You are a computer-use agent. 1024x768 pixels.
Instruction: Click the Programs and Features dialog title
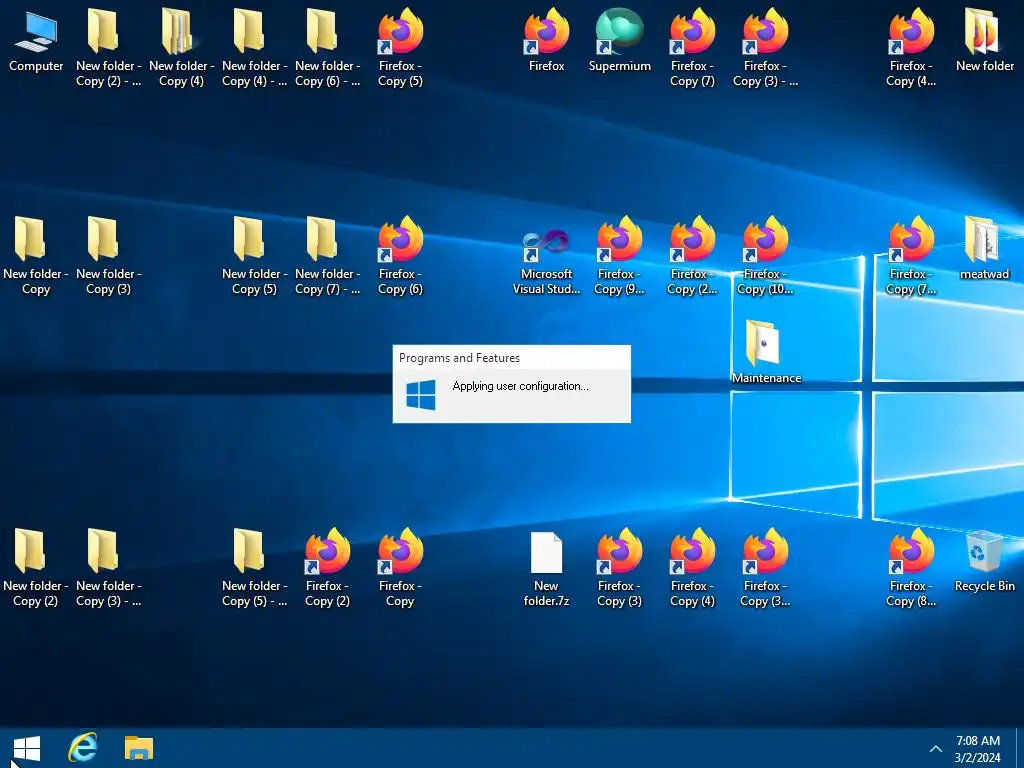(459, 358)
